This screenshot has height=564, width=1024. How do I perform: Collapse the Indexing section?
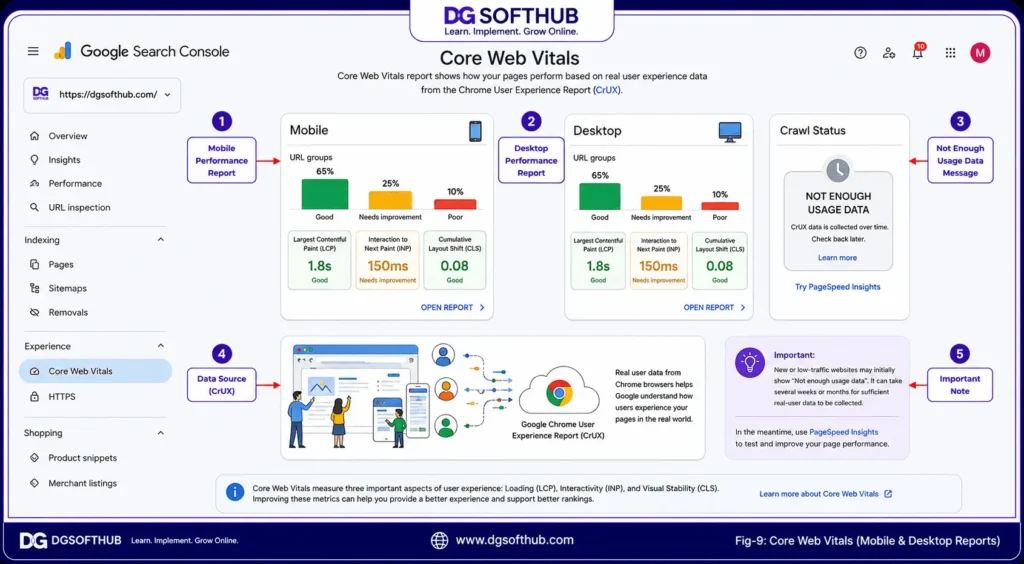[161, 240]
